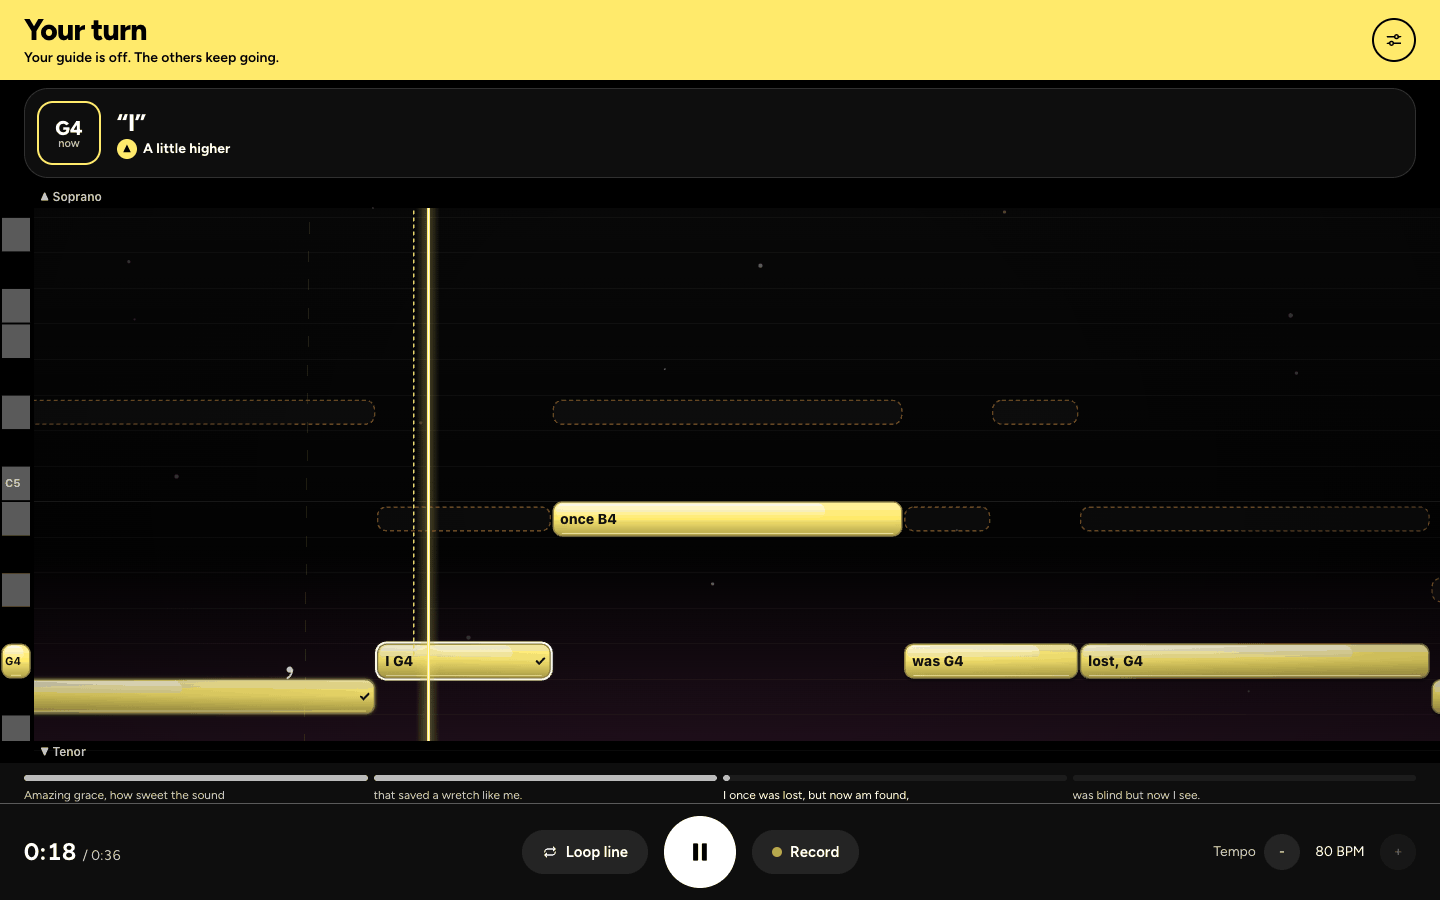This screenshot has height=900, width=1440.
Task: Decrease tempo with the minus button
Action: tap(1282, 852)
